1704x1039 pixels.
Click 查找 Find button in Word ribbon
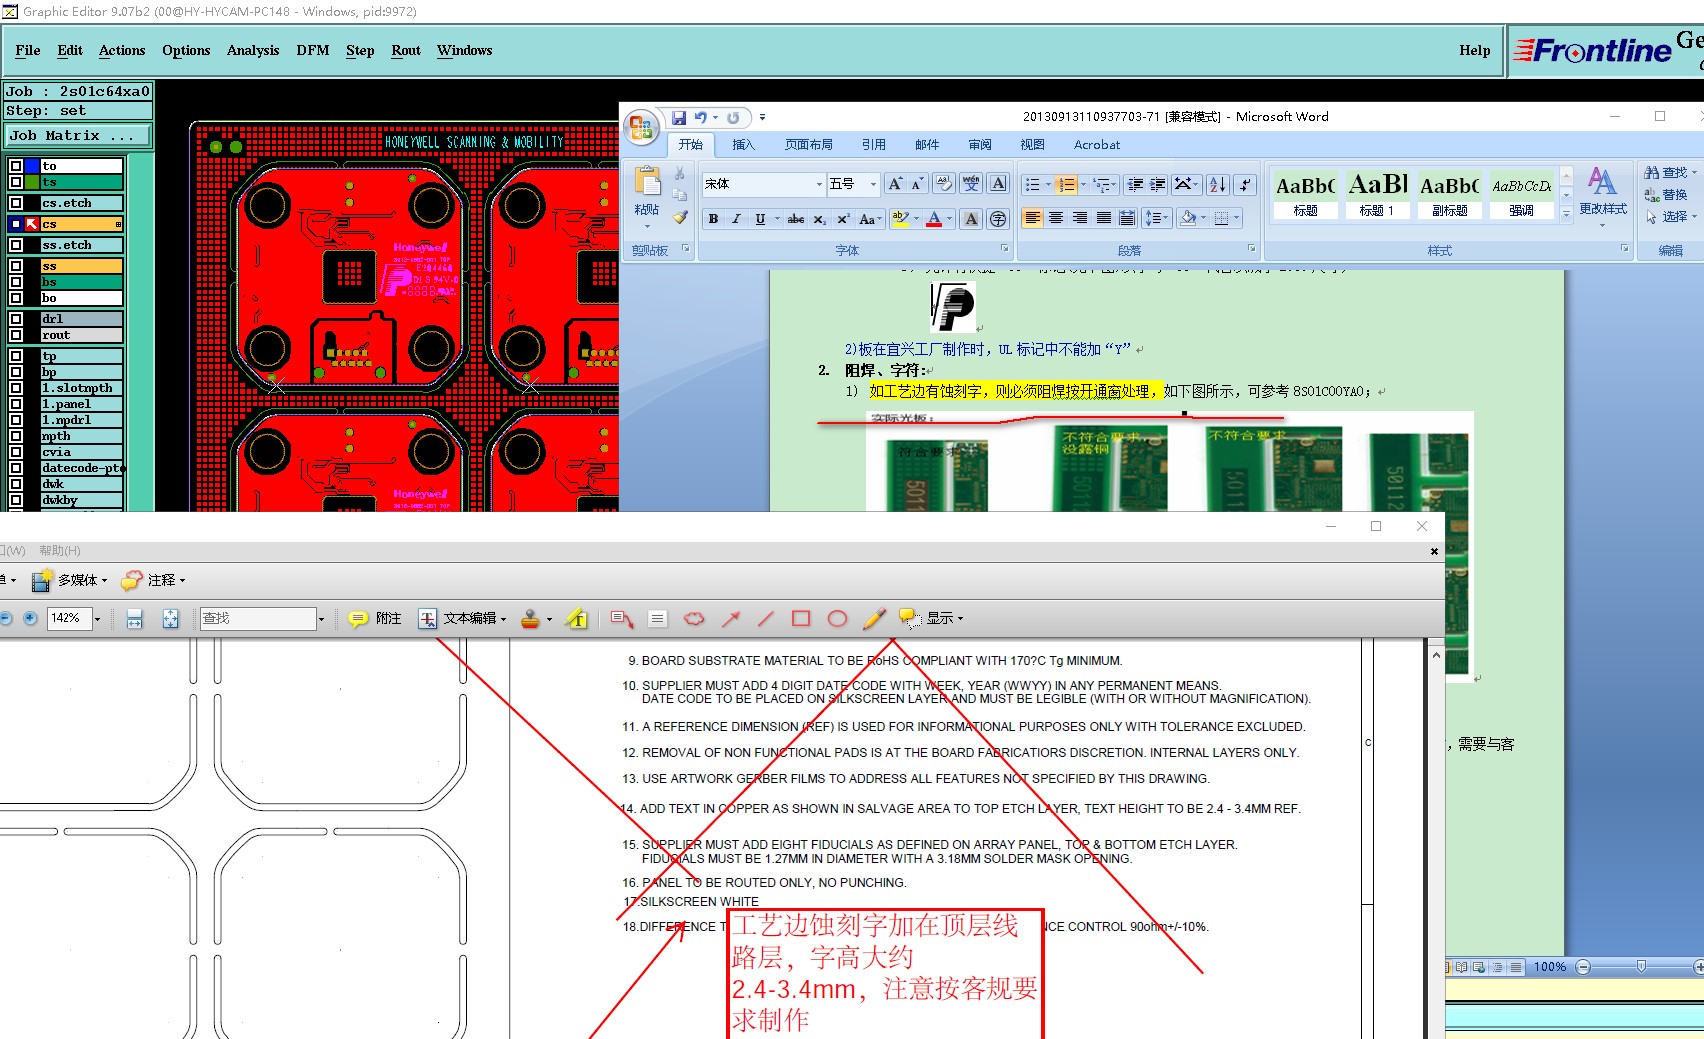pos(1667,173)
